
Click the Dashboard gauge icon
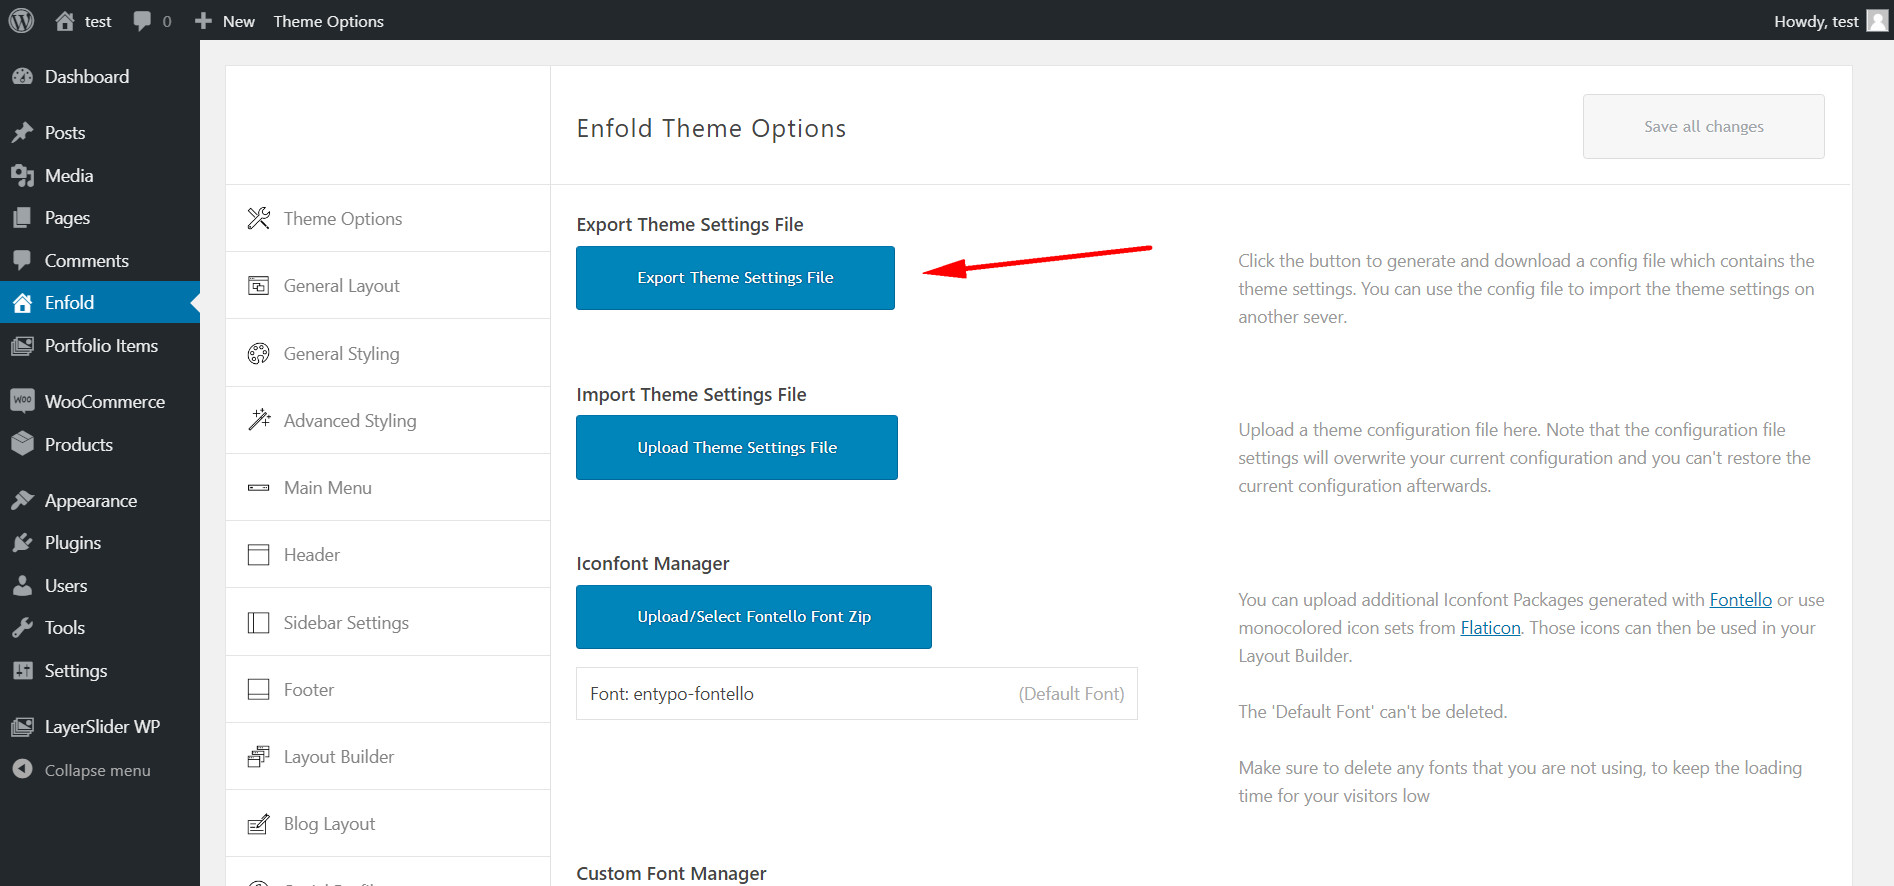tap(22, 77)
